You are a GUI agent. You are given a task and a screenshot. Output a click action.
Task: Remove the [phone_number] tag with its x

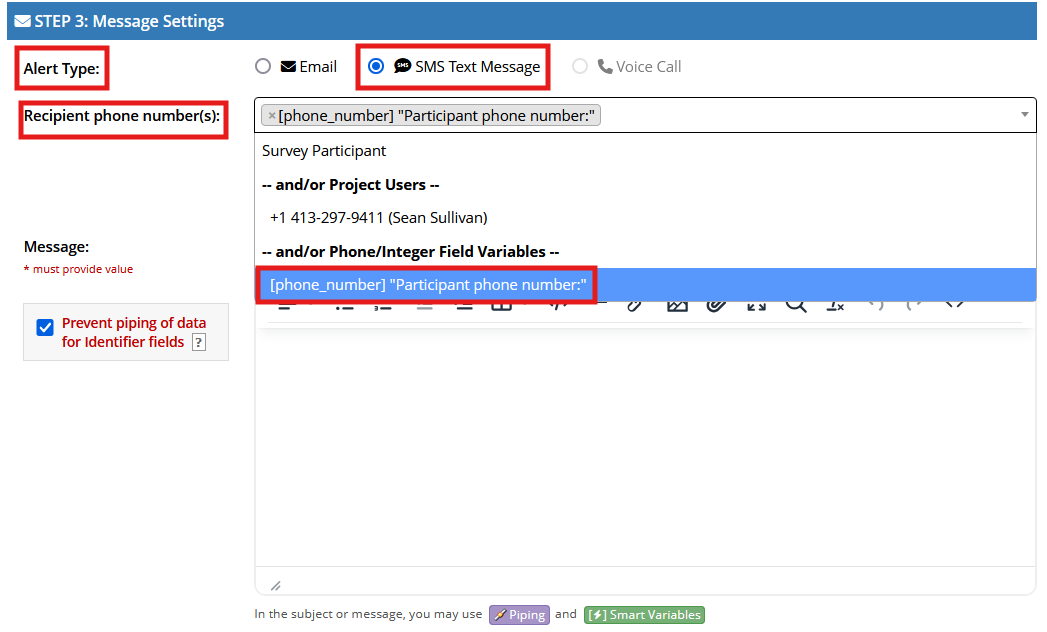coord(271,116)
